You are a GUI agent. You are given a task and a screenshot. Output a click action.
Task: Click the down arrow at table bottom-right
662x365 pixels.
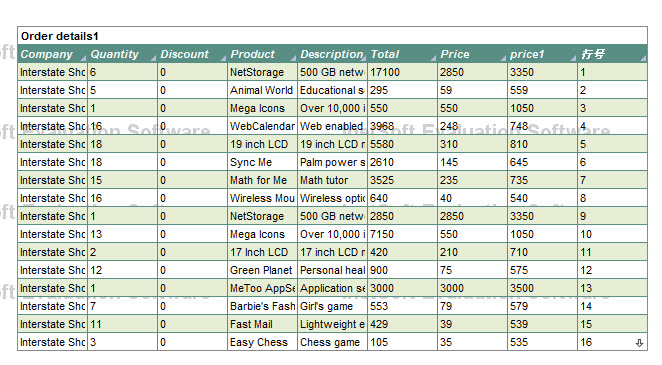[640, 343]
